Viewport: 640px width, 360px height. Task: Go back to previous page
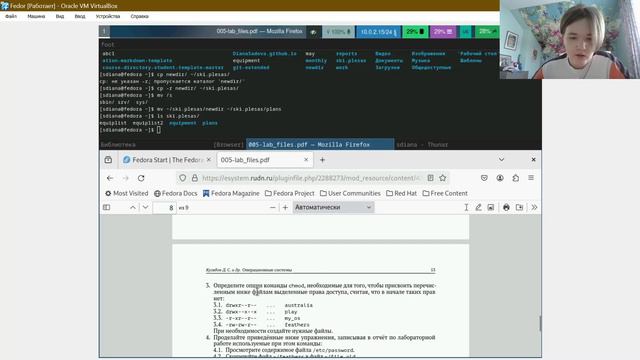coord(110,178)
